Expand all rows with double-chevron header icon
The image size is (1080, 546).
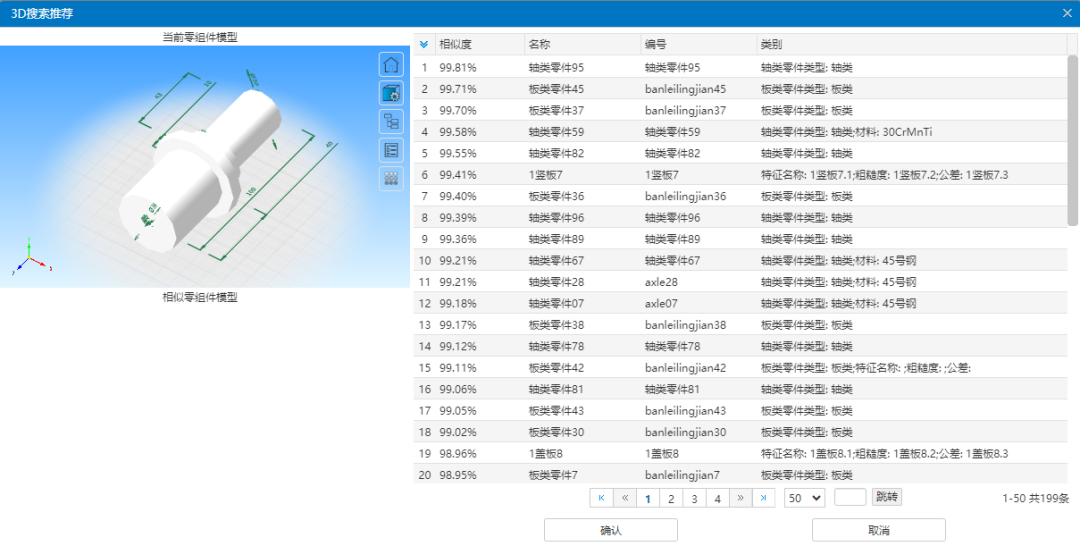[x=424, y=45]
